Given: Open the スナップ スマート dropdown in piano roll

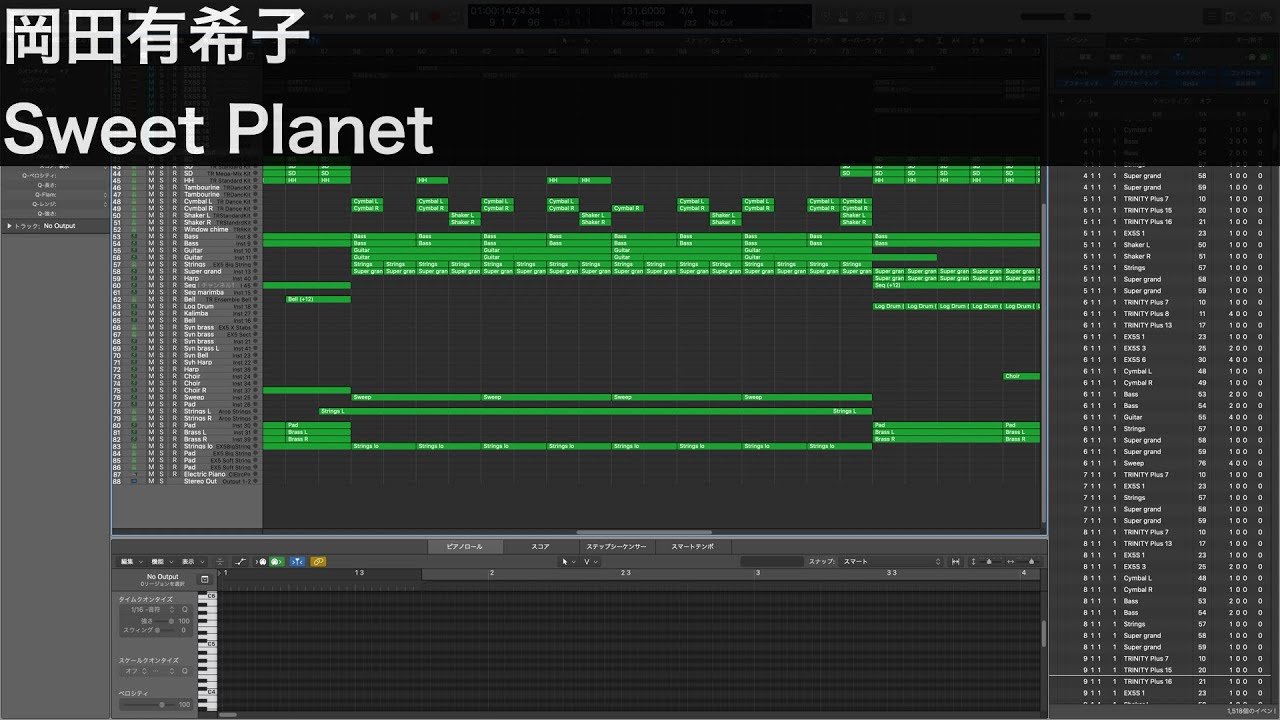Looking at the screenshot, I should click(x=890, y=562).
